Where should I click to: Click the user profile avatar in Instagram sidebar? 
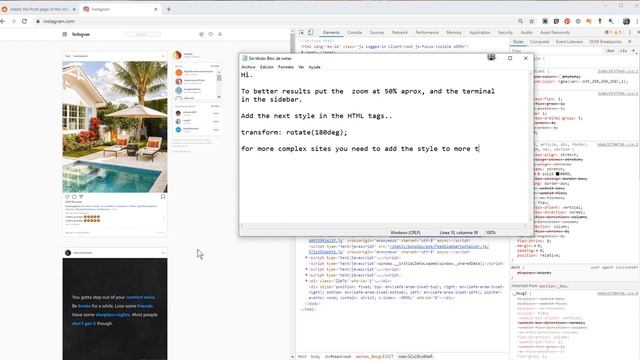pos(177,55)
